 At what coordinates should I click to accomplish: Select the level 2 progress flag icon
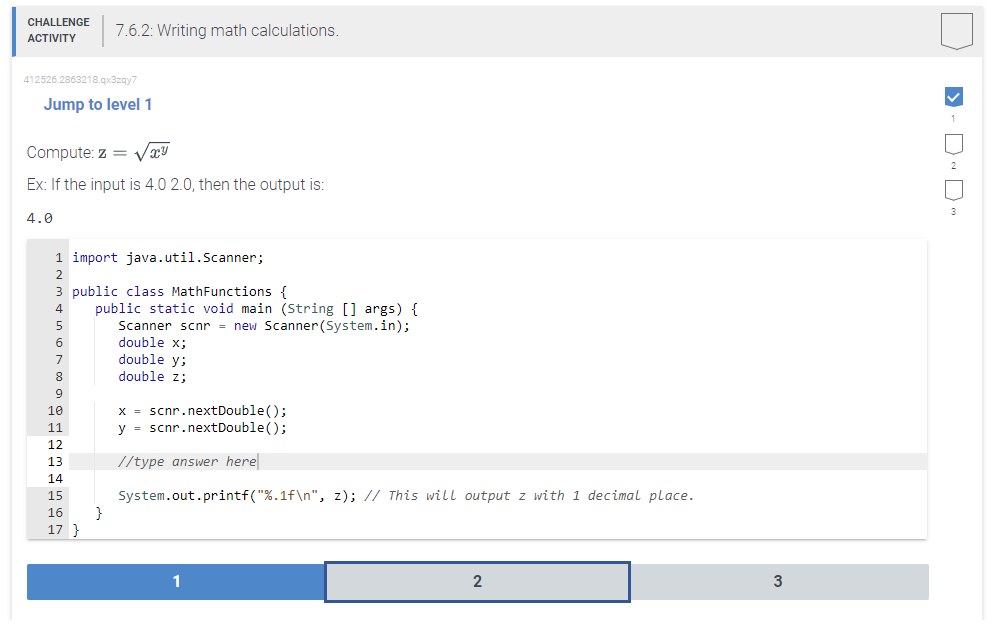point(953,143)
